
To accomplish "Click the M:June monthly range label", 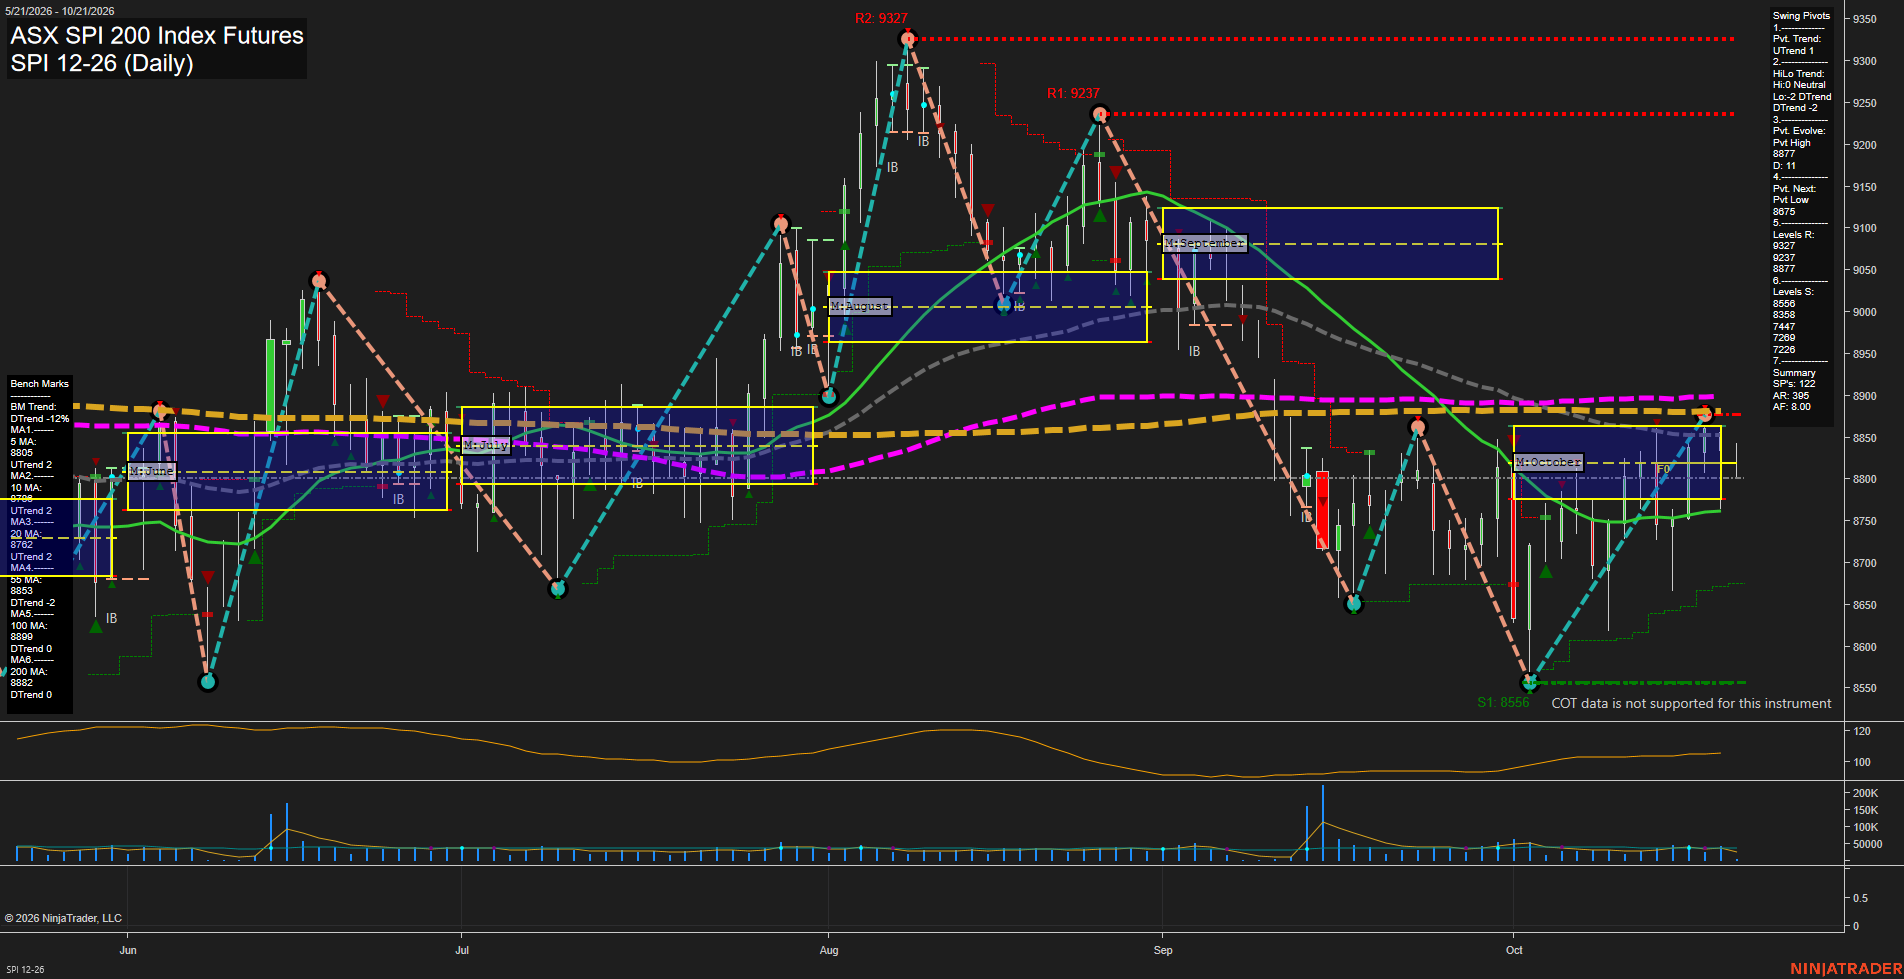I will pos(152,470).
